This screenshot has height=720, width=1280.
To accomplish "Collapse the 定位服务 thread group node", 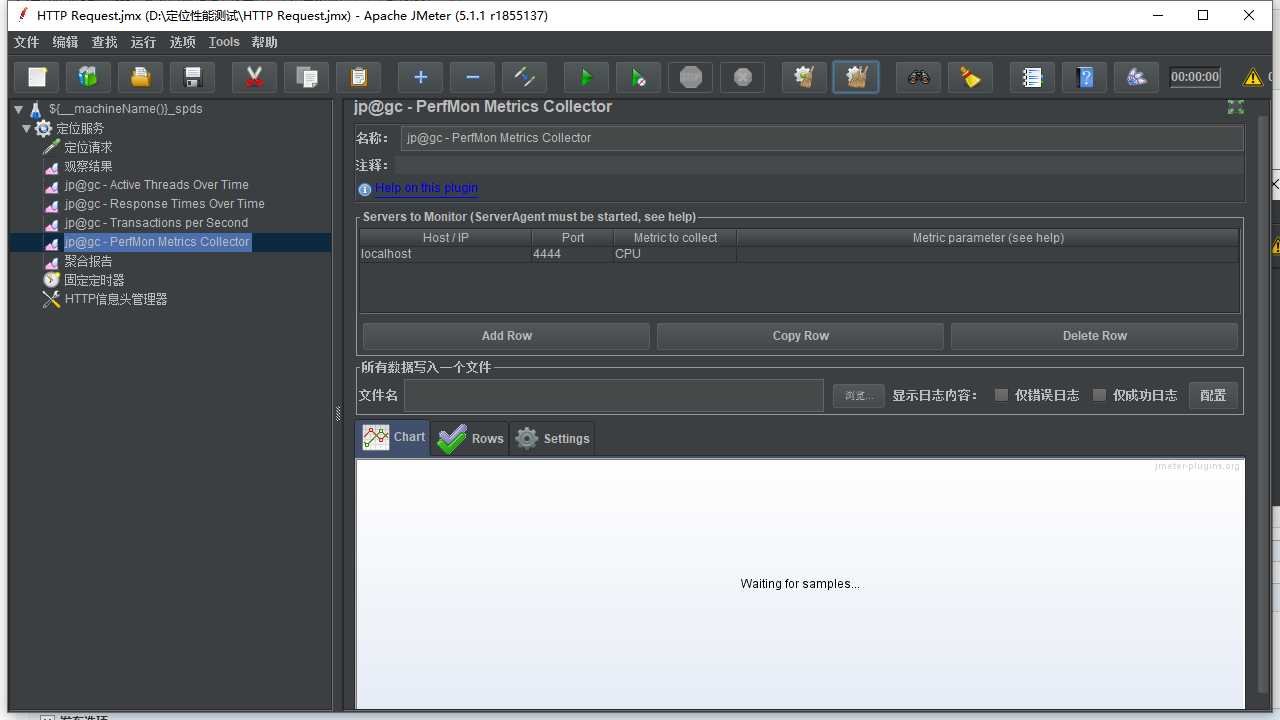I will click(27, 128).
